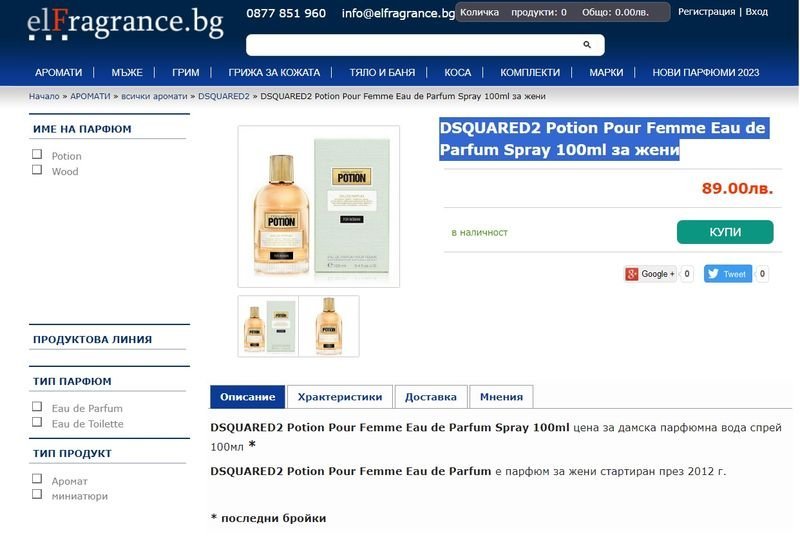Open the Мнения tab
This screenshot has height=551, width=800.
[x=502, y=397]
